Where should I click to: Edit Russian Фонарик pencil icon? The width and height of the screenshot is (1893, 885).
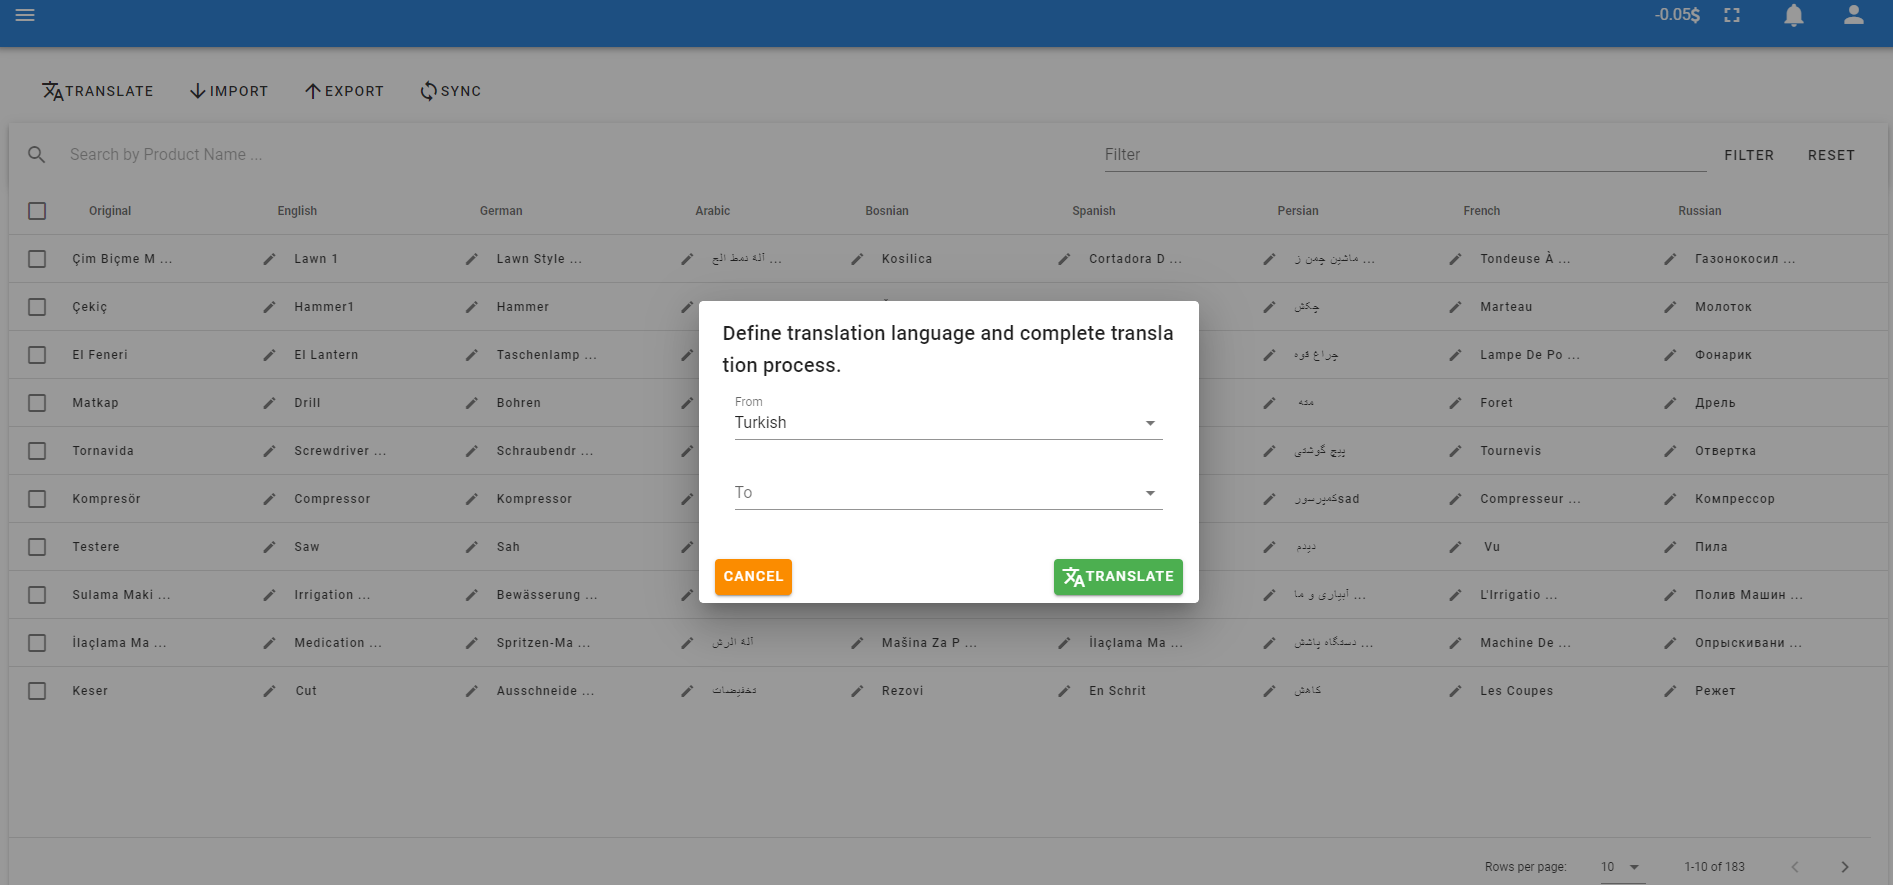[x=1670, y=355]
